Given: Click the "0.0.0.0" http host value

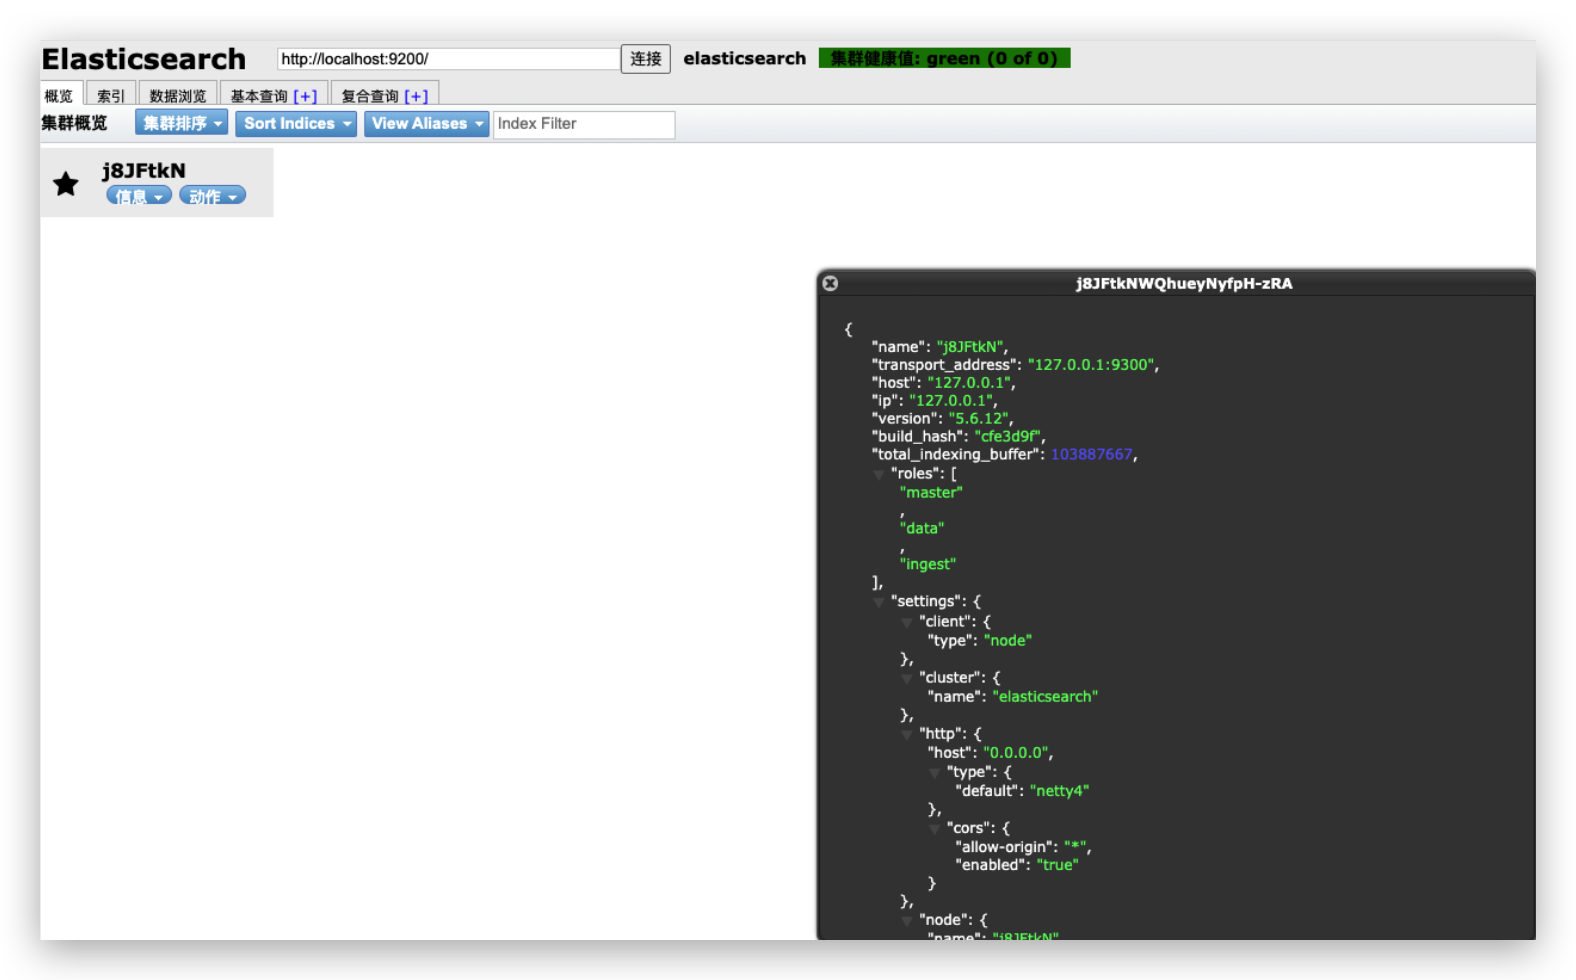Looking at the screenshot, I should 1016,753.
